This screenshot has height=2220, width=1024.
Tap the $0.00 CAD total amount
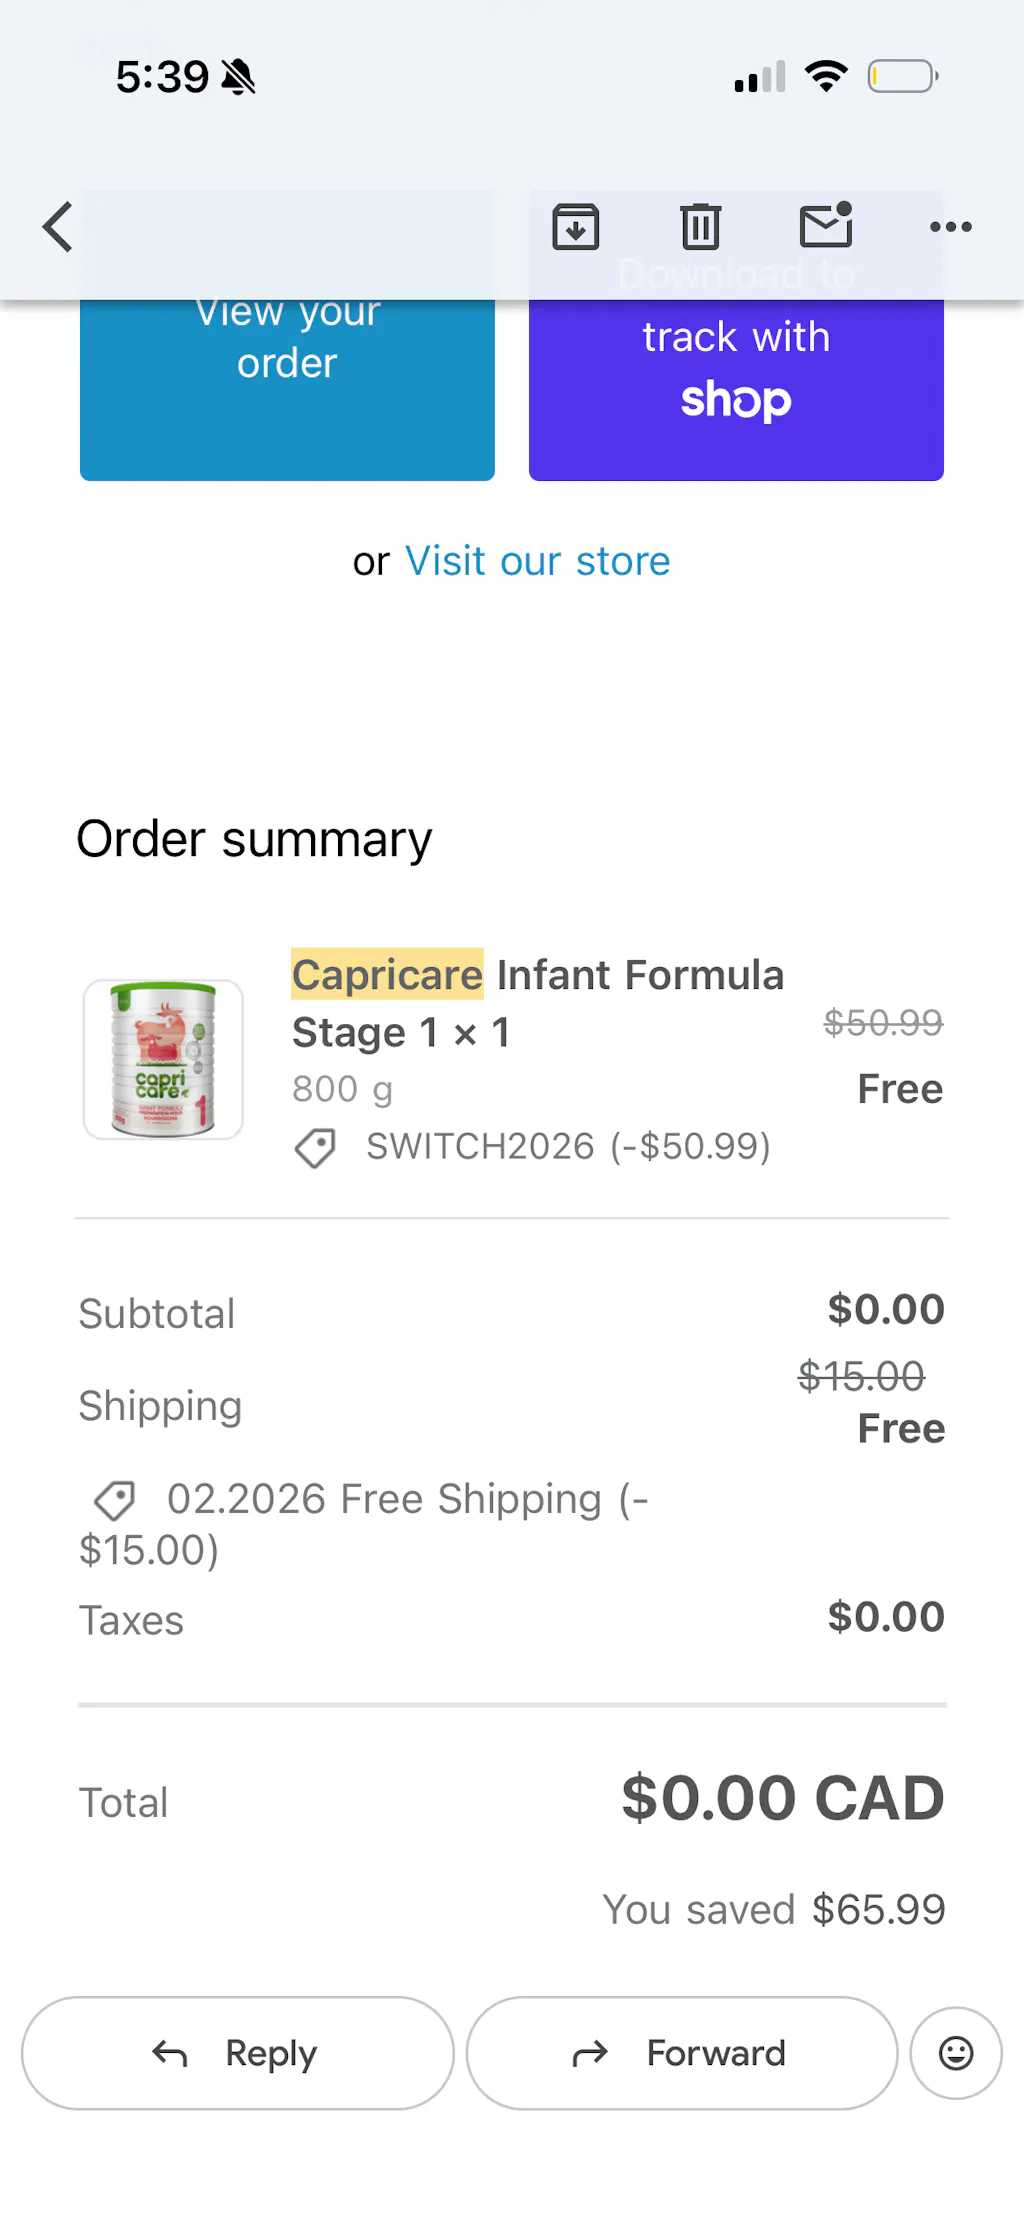point(782,1798)
